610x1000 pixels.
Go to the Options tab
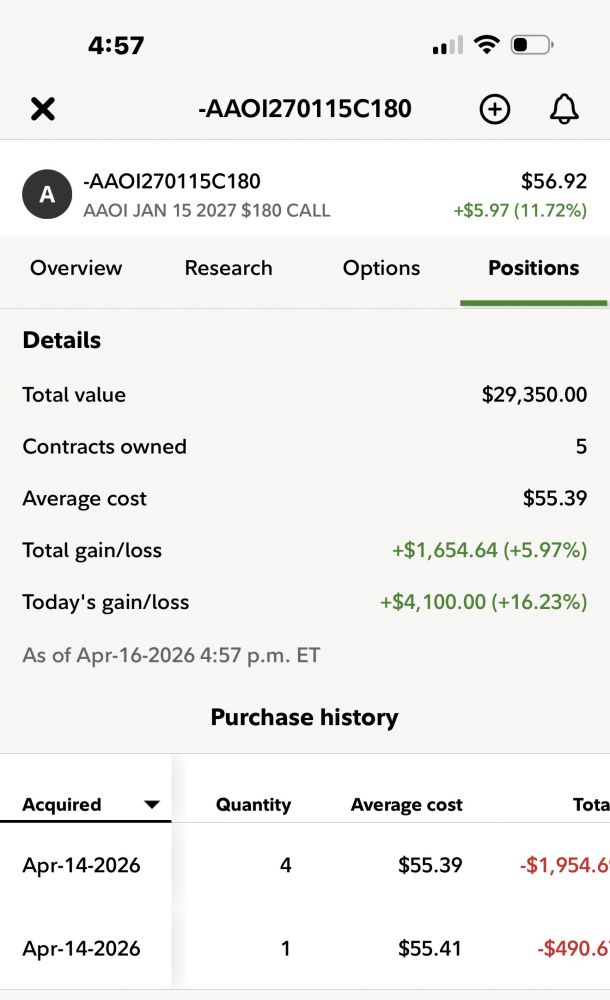click(381, 268)
